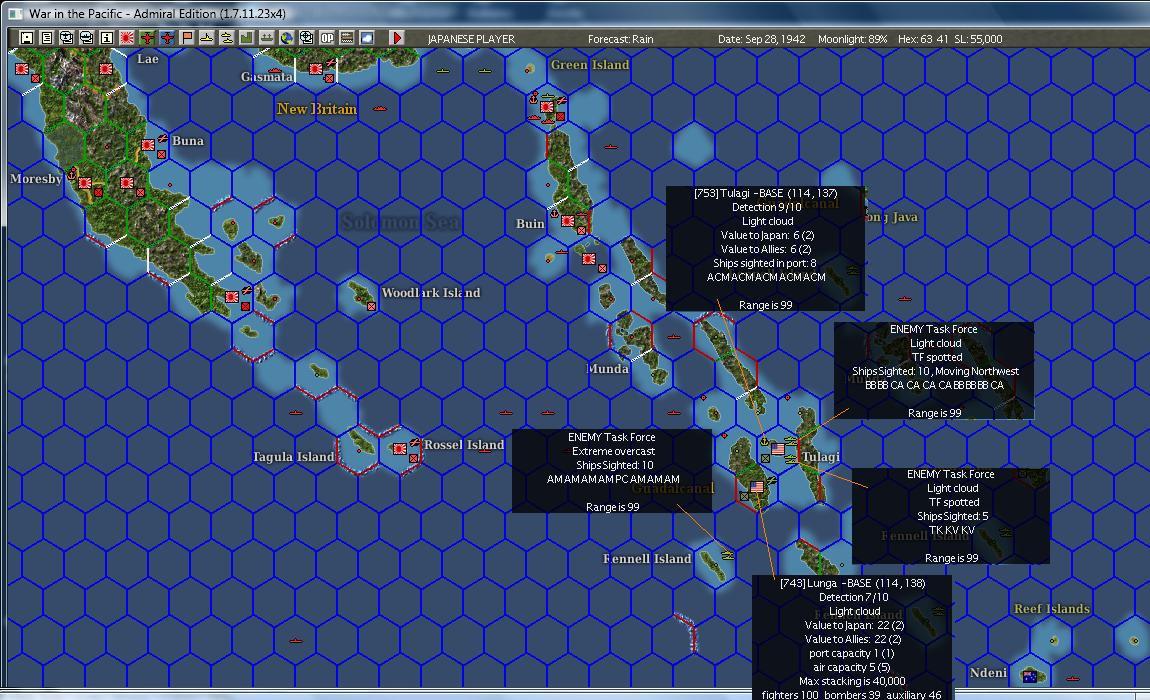Click the 'Moonlight: 89%' status text

[852, 39]
